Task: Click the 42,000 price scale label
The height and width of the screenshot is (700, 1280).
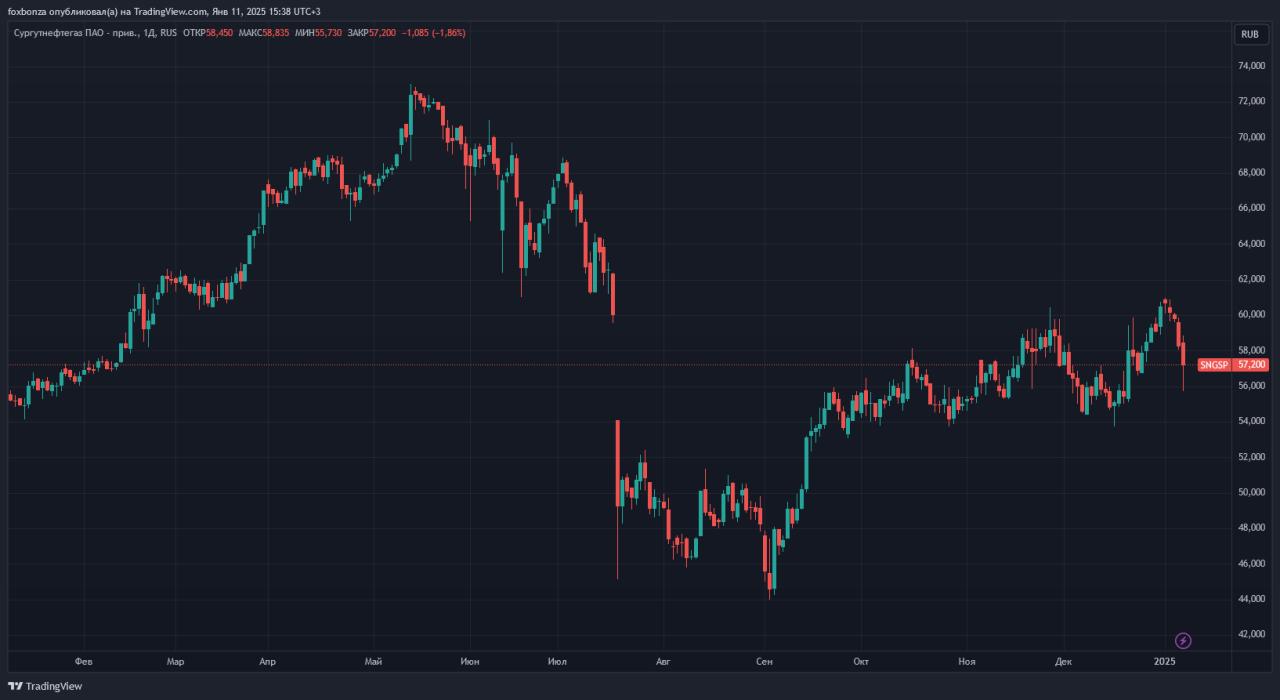Action: [x=1251, y=634]
